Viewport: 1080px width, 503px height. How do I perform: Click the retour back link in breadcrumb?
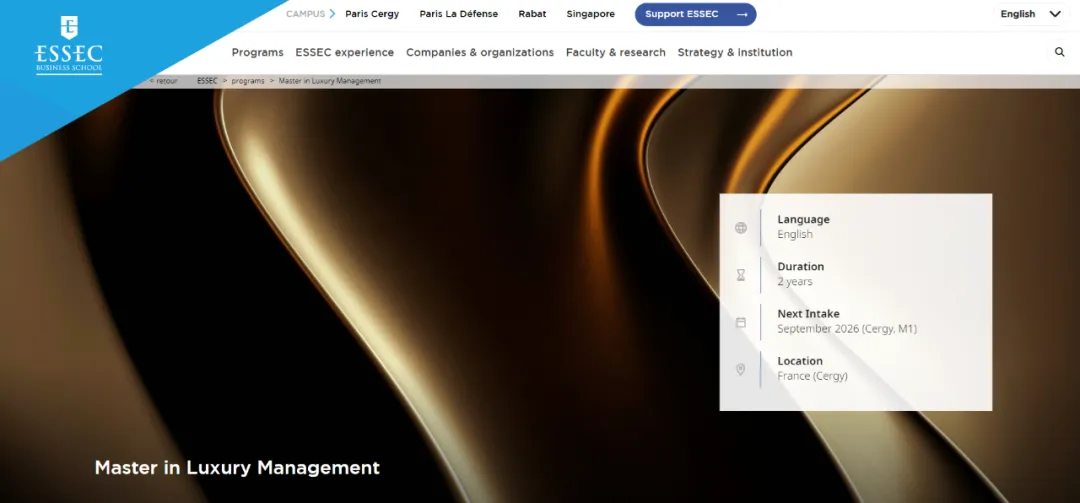(165, 81)
